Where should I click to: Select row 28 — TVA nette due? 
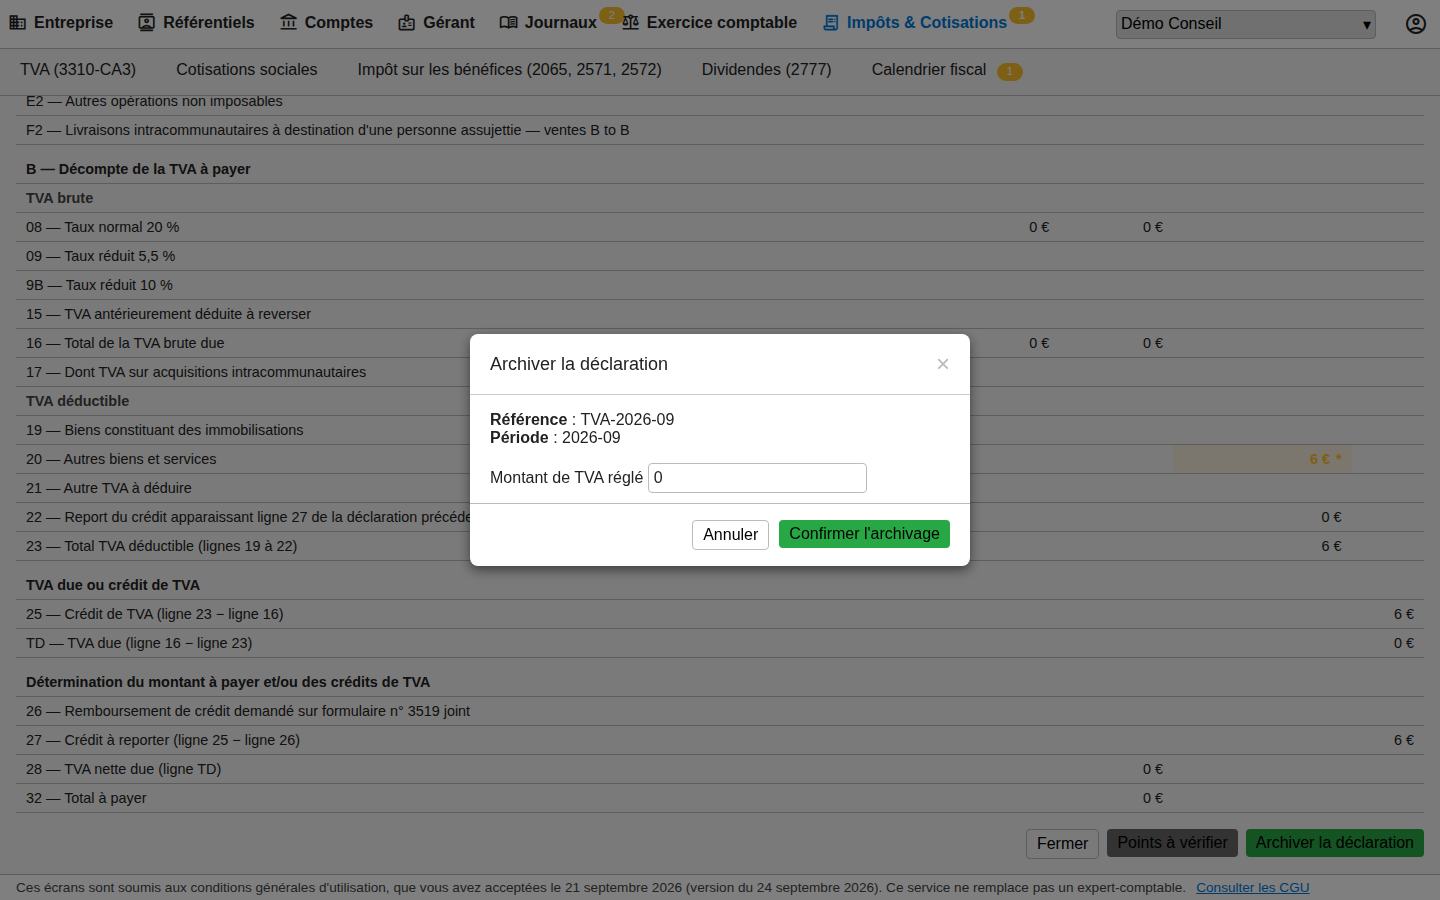point(720,769)
